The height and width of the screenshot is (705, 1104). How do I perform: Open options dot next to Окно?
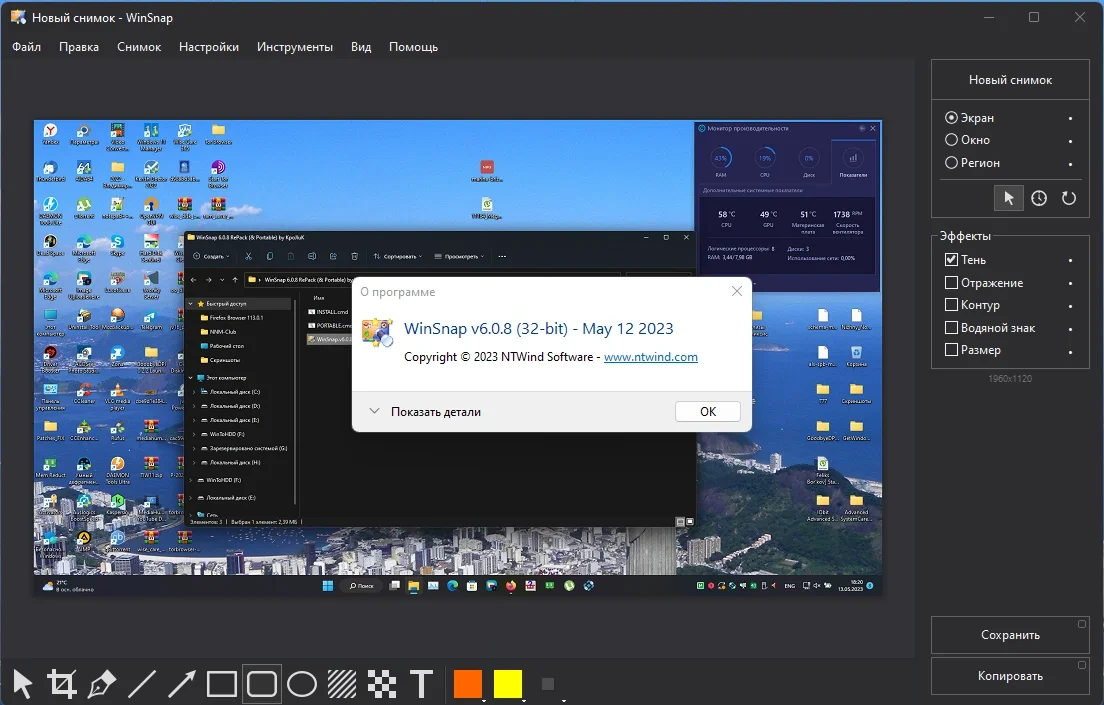click(1070, 141)
